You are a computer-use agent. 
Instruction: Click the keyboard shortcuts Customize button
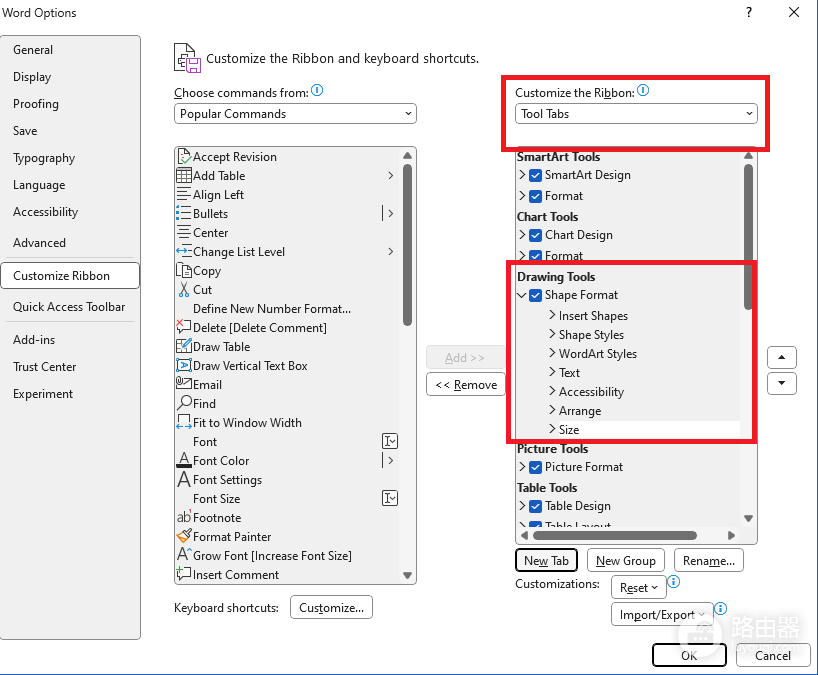point(331,608)
